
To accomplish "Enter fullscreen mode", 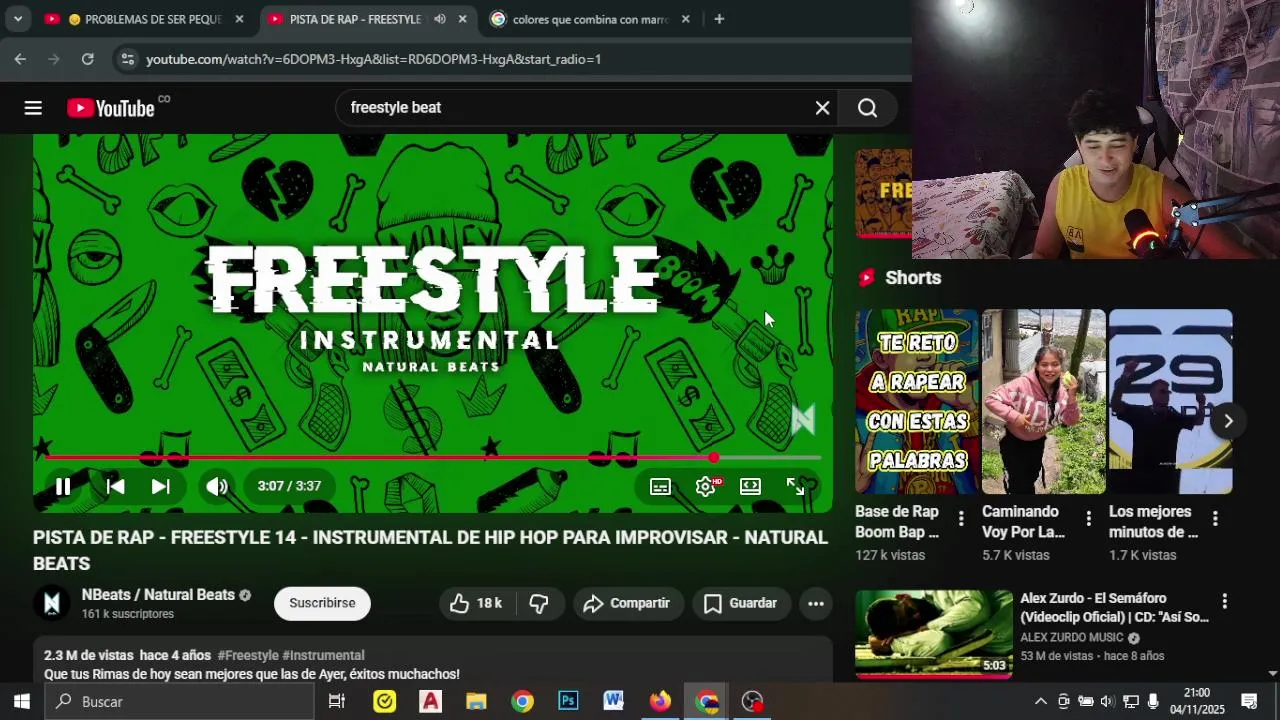I will click(x=795, y=487).
